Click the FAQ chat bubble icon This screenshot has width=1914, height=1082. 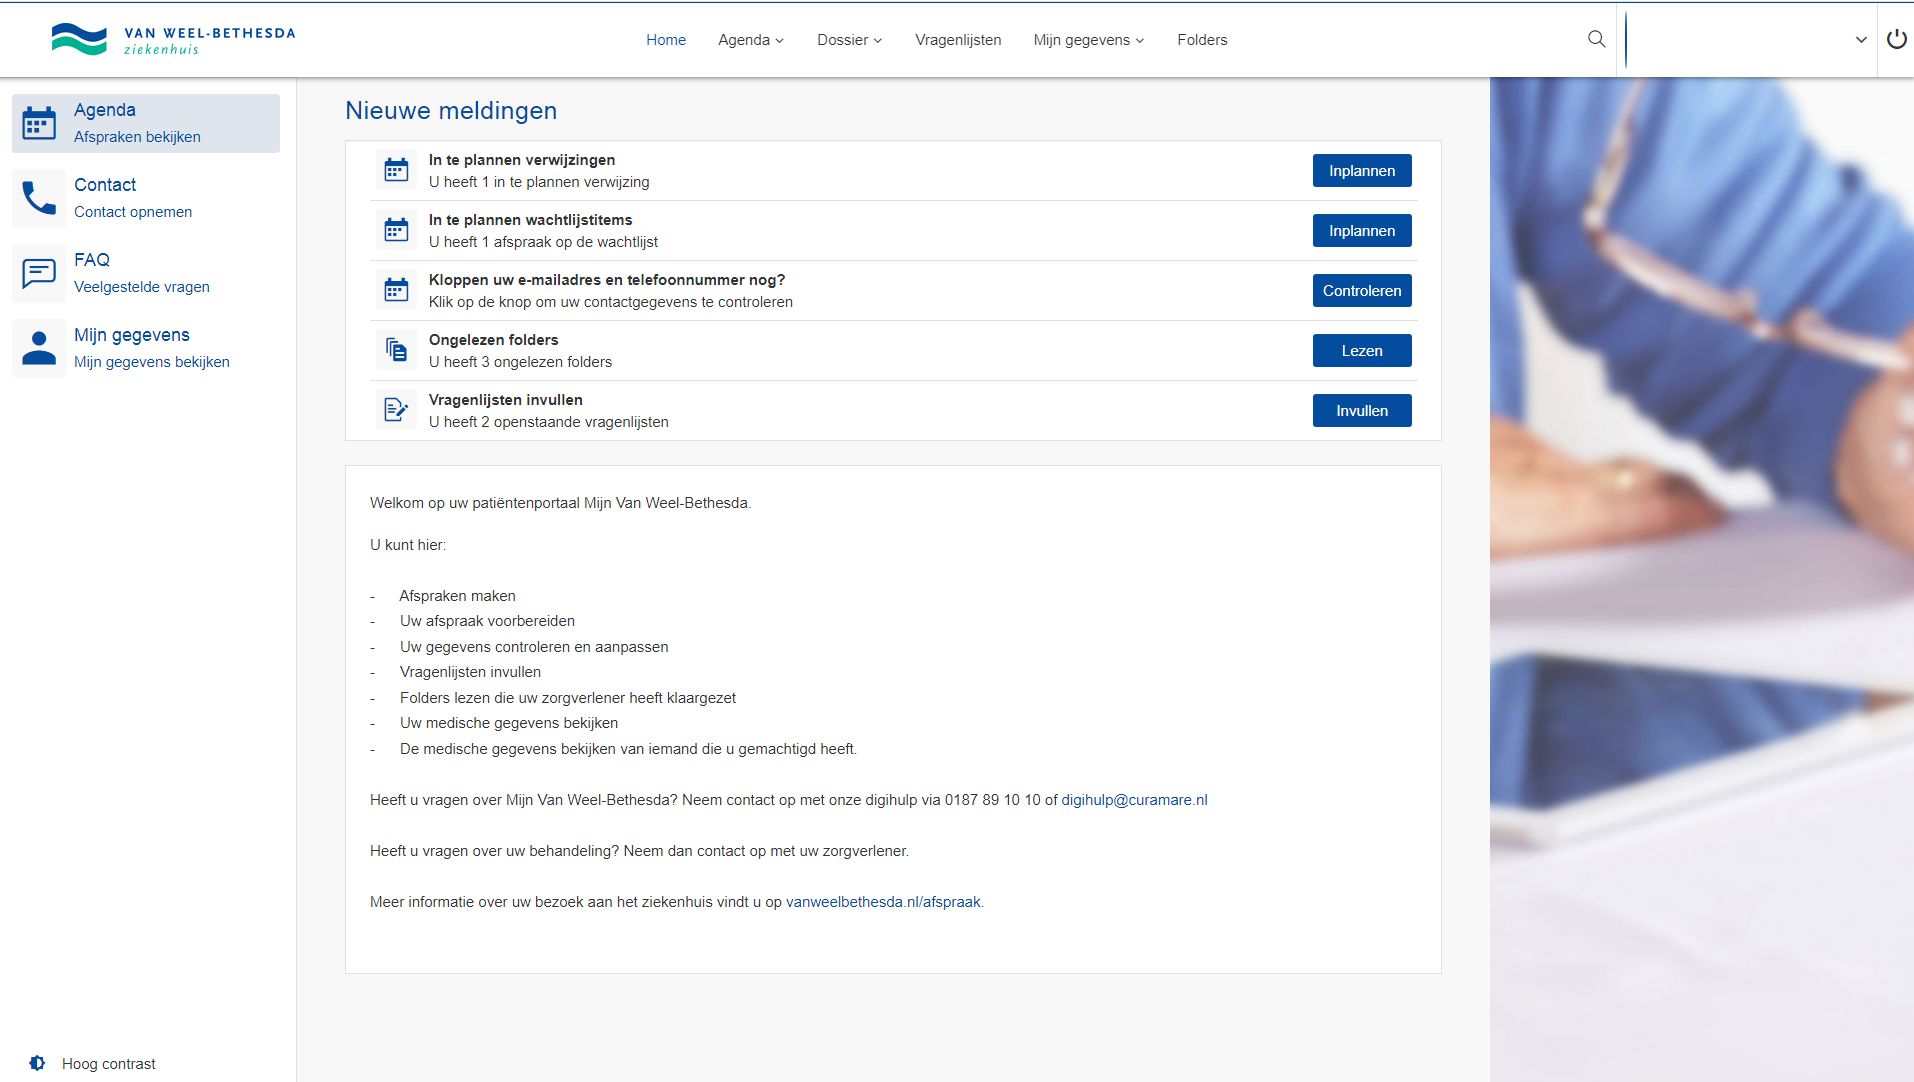click(39, 273)
